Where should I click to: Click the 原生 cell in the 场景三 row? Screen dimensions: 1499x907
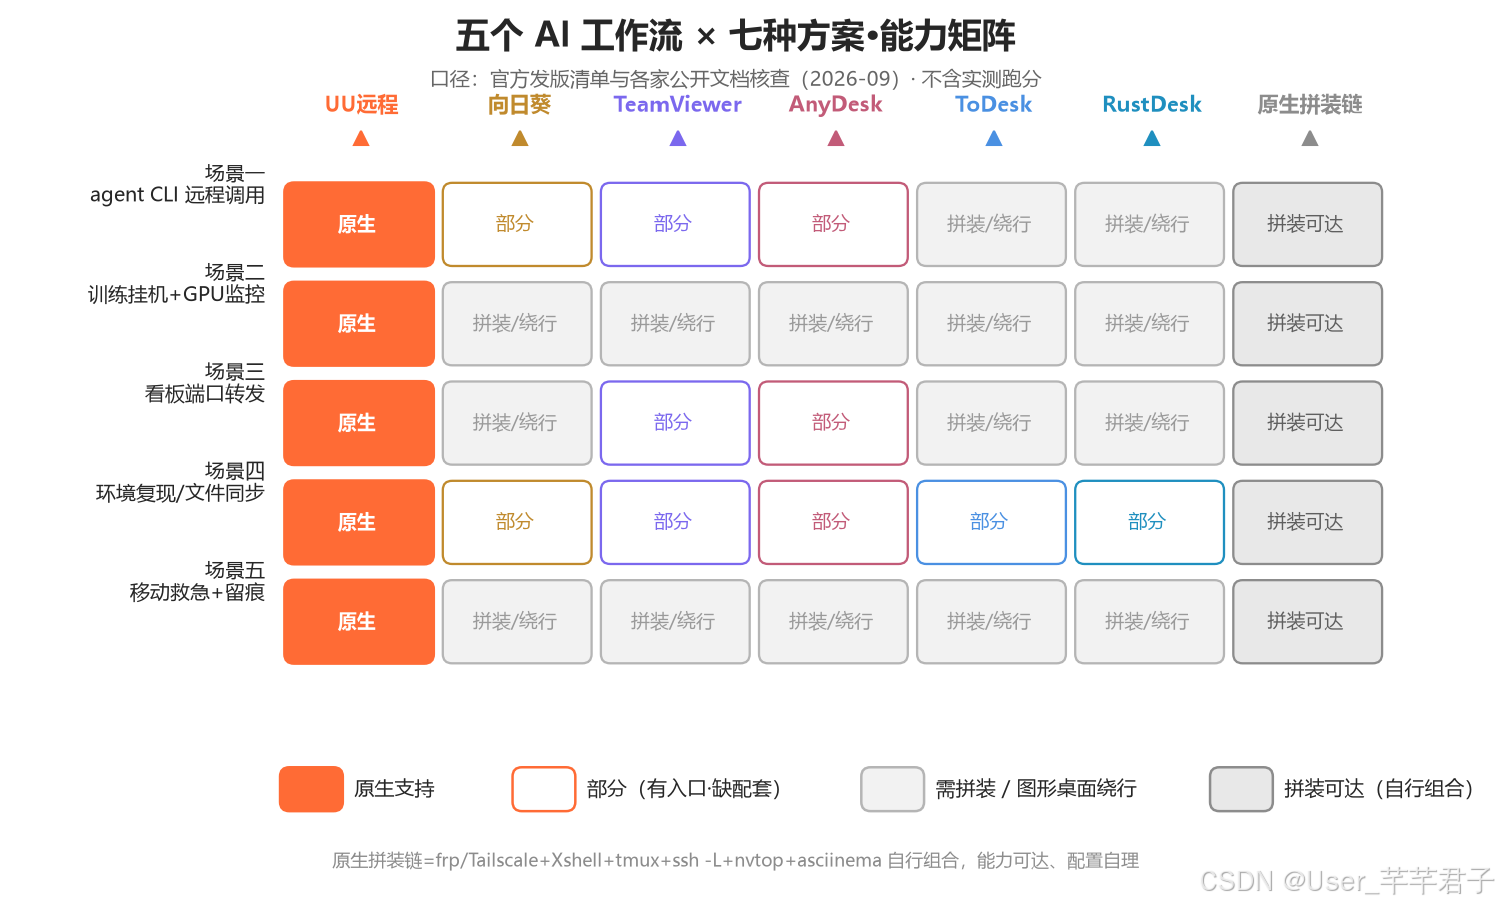(x=359, y=423)
